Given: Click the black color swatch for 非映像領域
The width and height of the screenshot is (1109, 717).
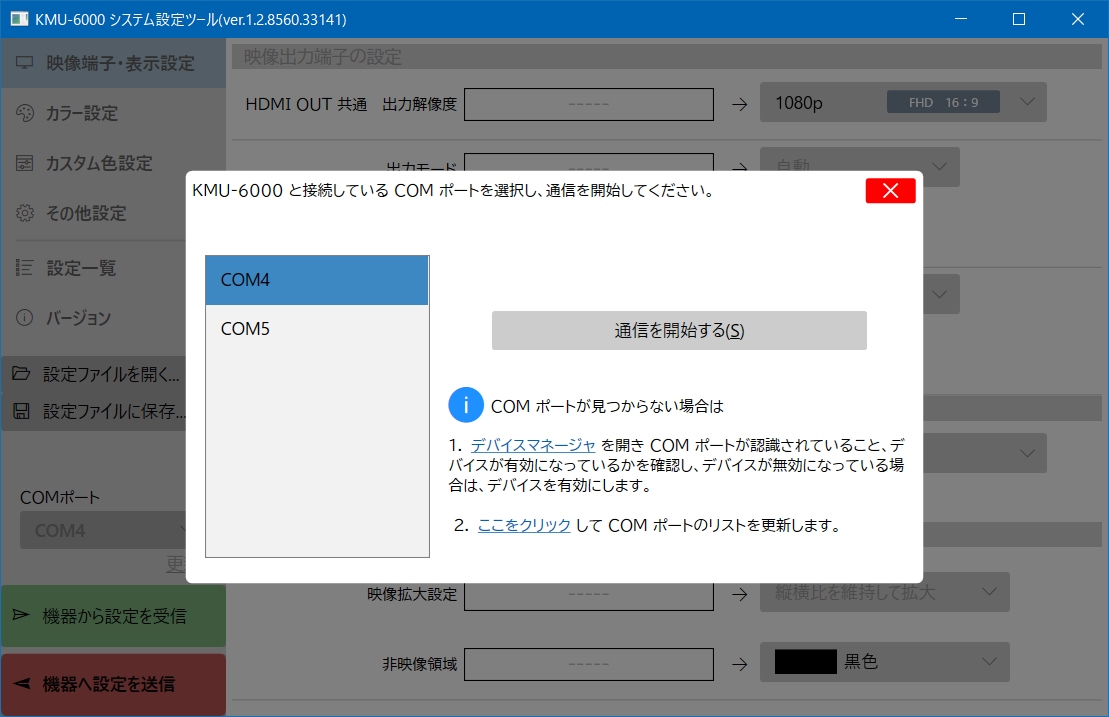Looking at the screenshot, I should pos(805,662).
